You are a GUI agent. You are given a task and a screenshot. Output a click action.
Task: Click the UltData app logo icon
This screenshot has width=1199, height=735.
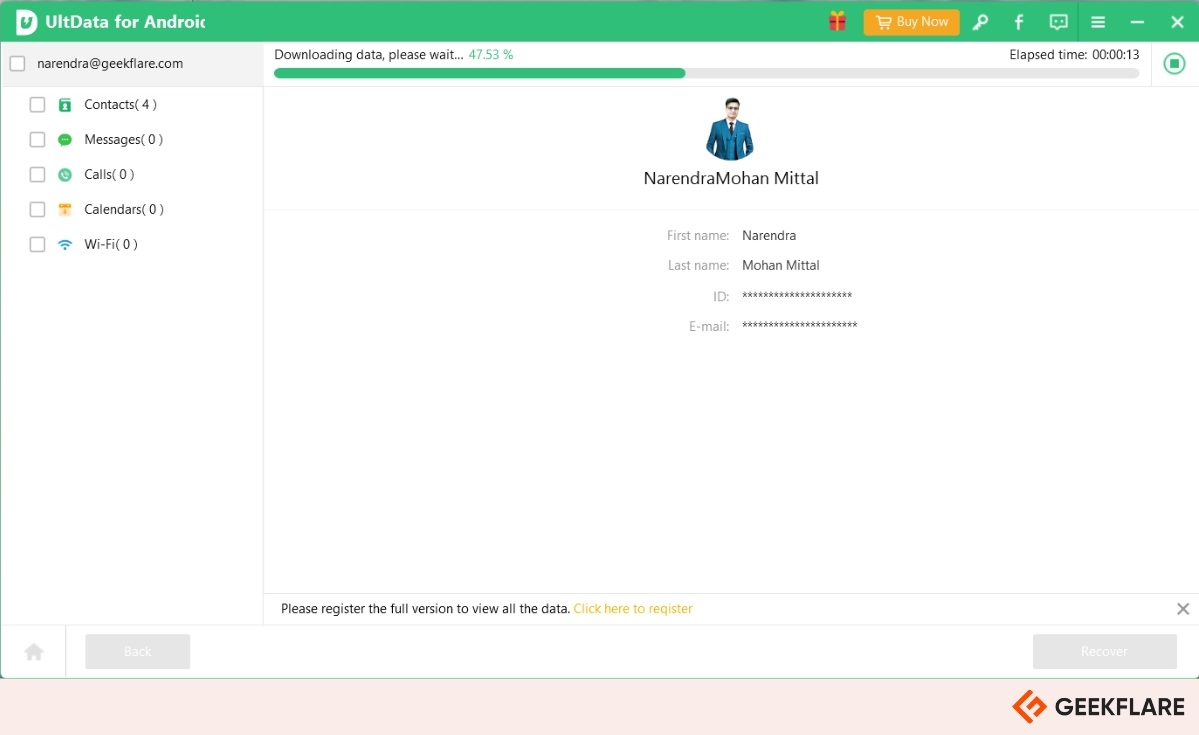pos(26,22)
